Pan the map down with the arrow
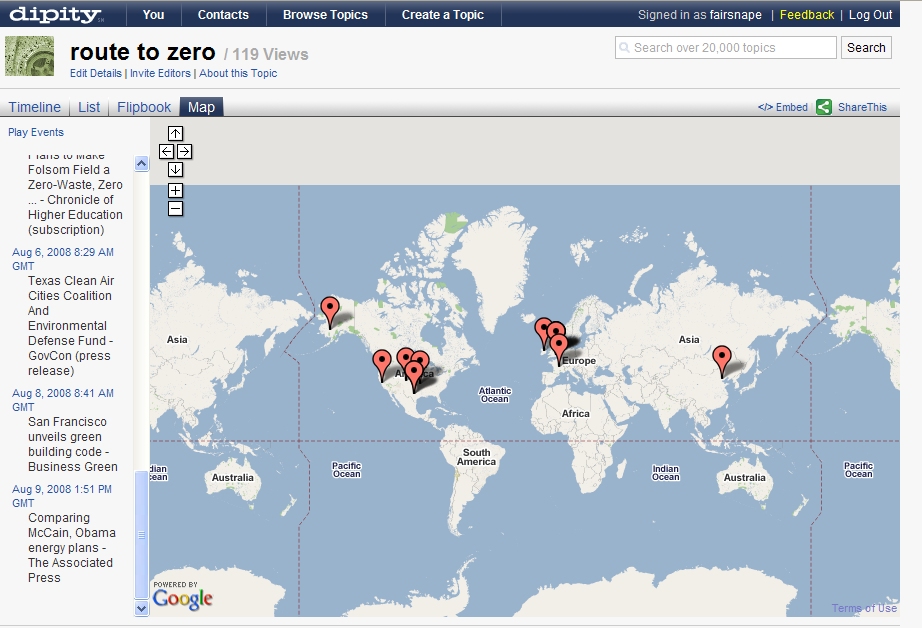This screenshot has height=628, width=922. (175, 170)
